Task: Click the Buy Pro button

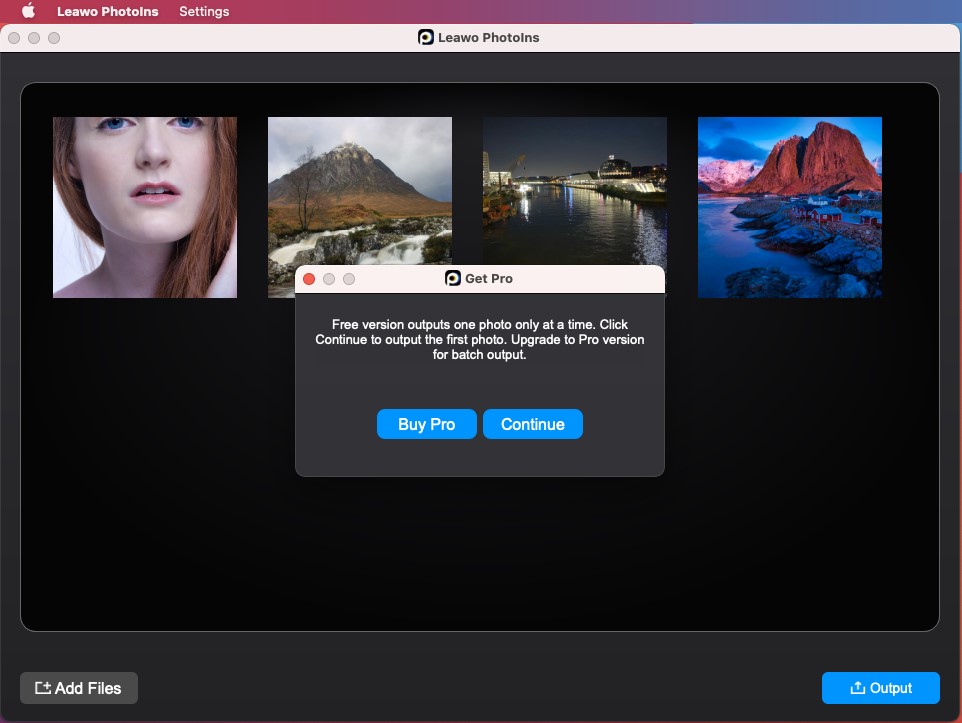Action: point(426,424)
